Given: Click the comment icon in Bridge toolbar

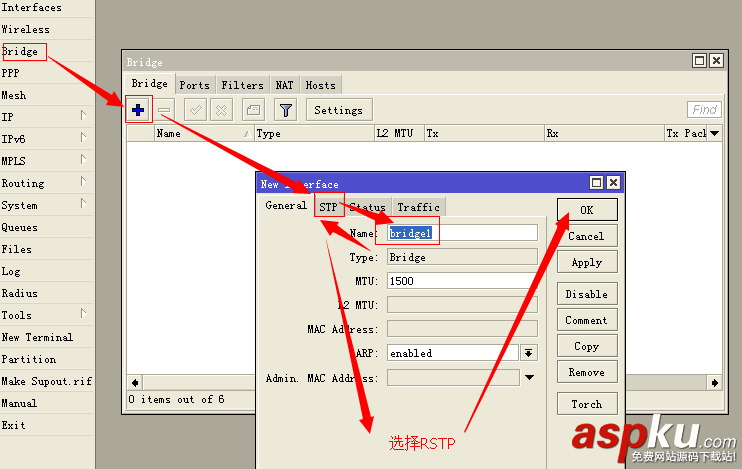Looking at the screenshot, I should click(x=253, y=110).
